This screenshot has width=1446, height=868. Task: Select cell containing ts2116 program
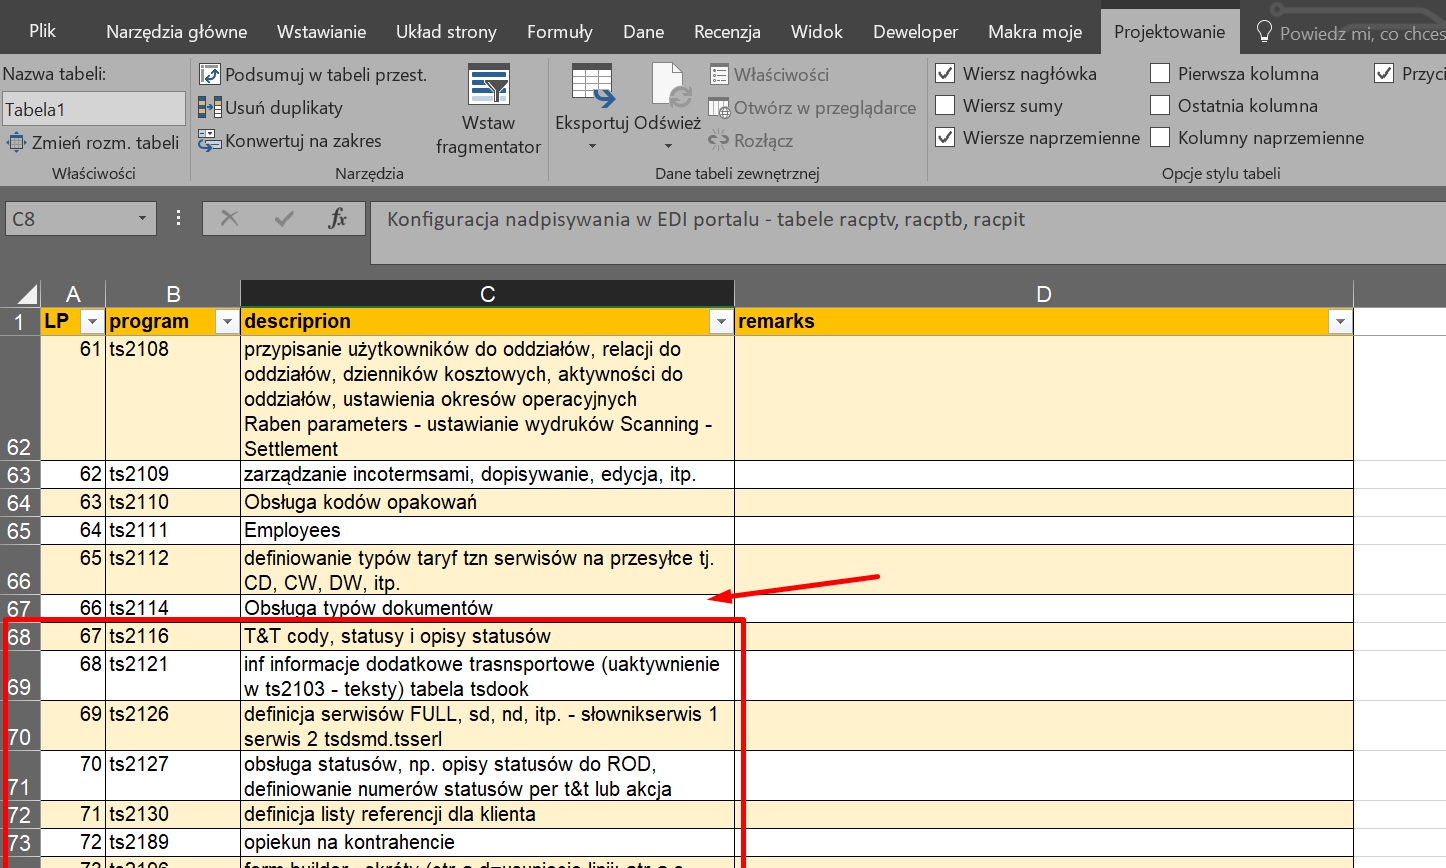(172, 637)
